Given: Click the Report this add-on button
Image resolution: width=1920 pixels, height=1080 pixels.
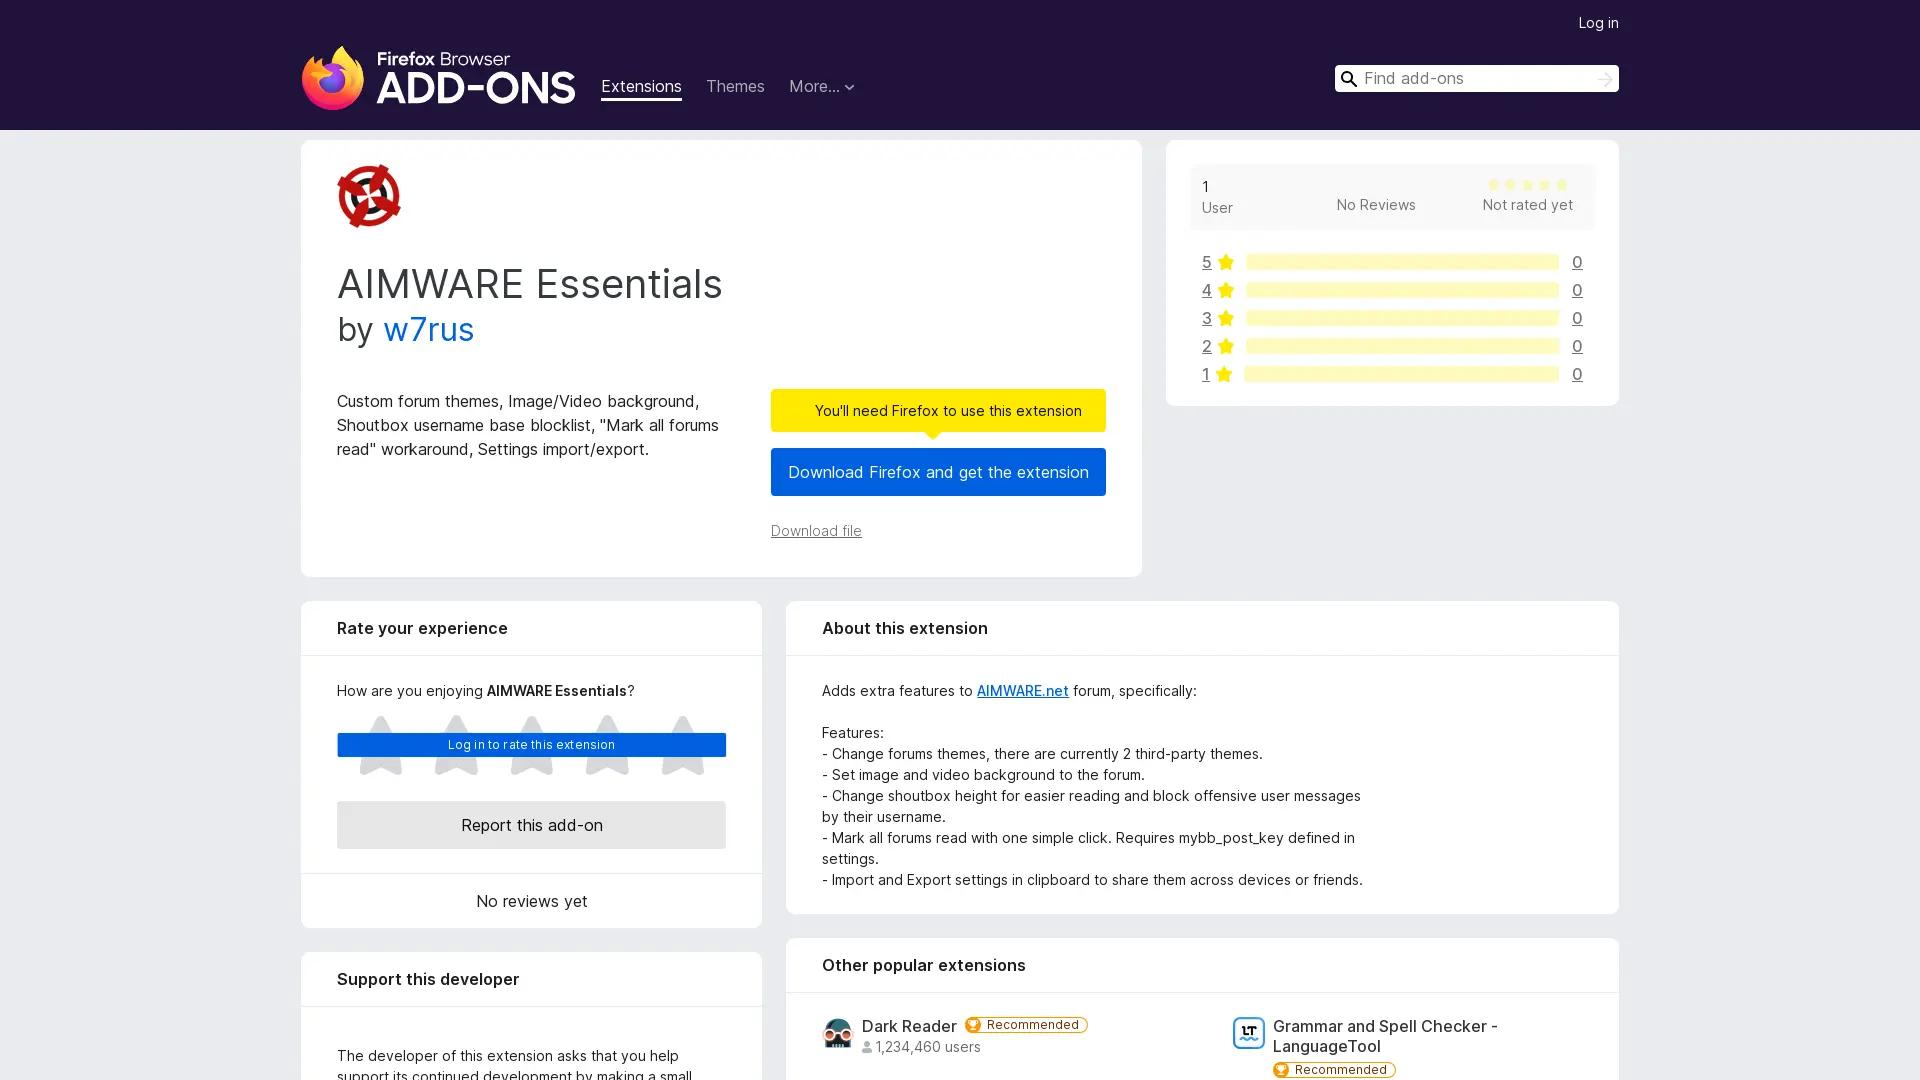Looking at the screenshot, I should 531,825.
